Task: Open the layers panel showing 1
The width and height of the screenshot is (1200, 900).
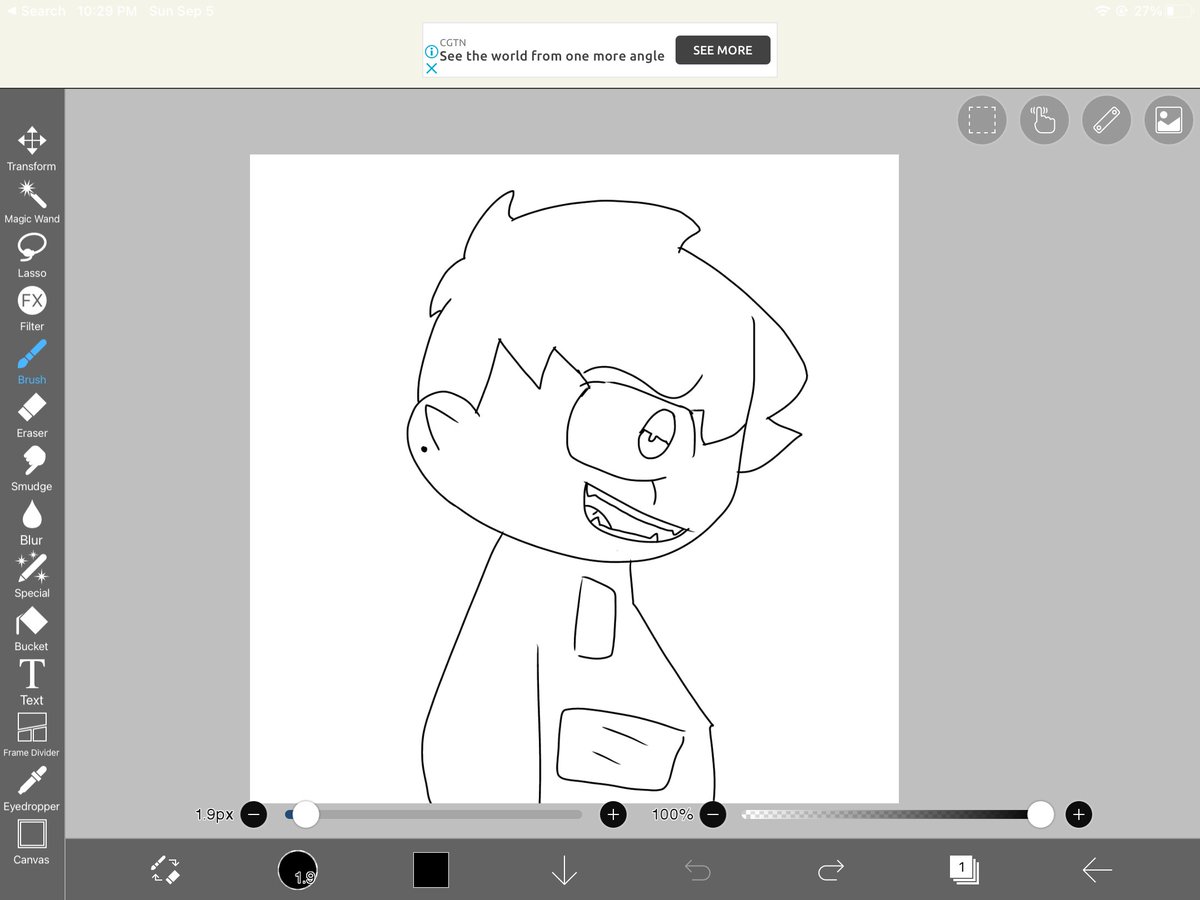Action: tap(964, 869)
